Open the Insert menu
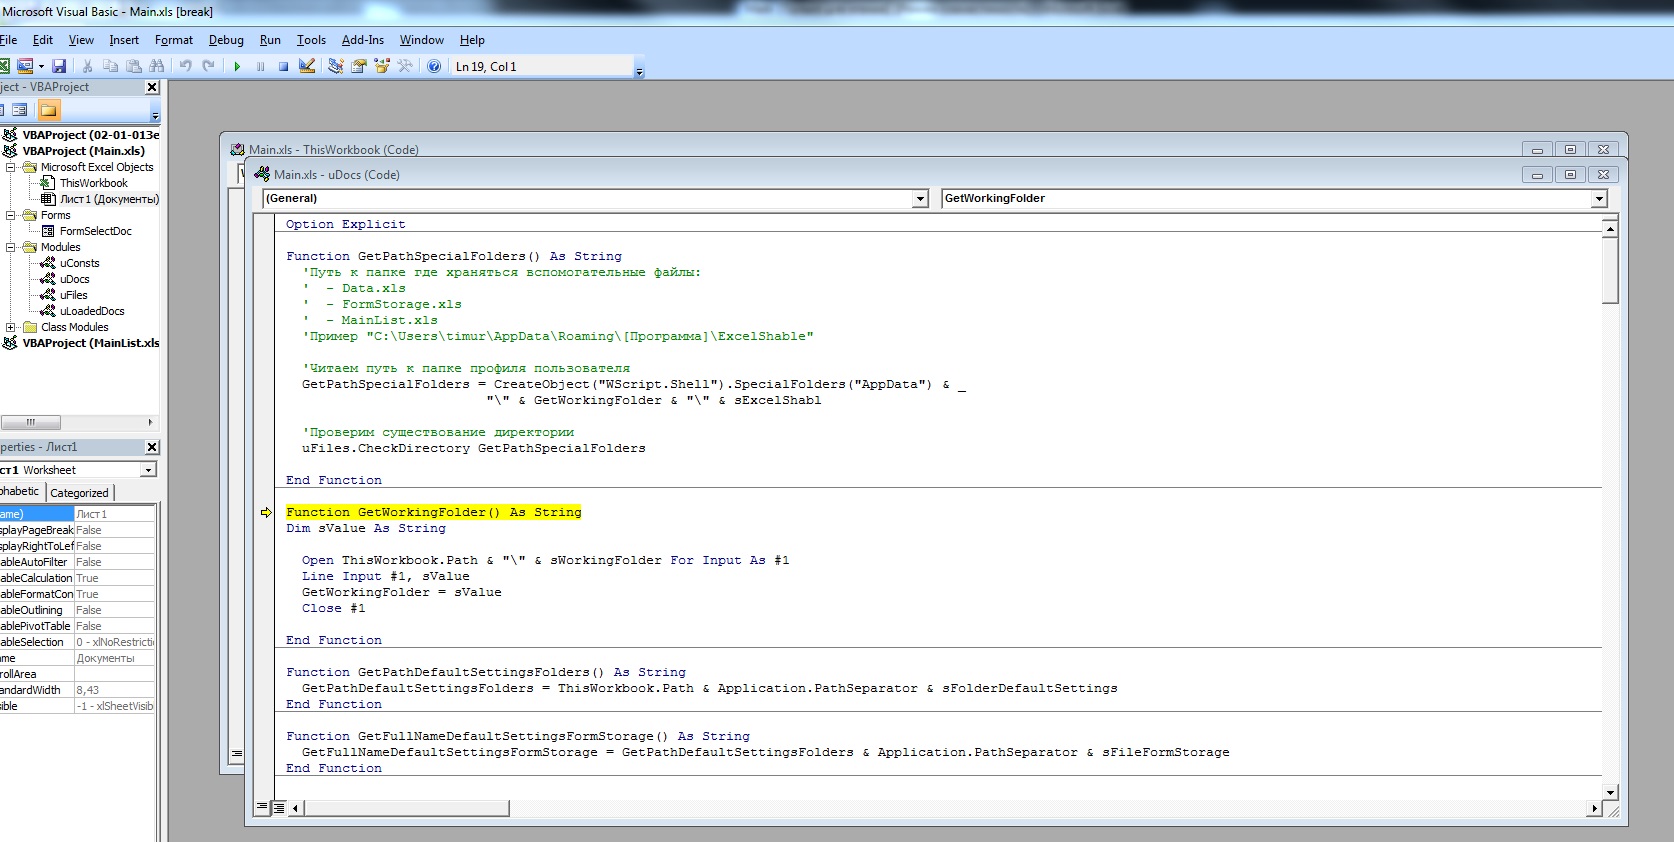 coord(124,40)
